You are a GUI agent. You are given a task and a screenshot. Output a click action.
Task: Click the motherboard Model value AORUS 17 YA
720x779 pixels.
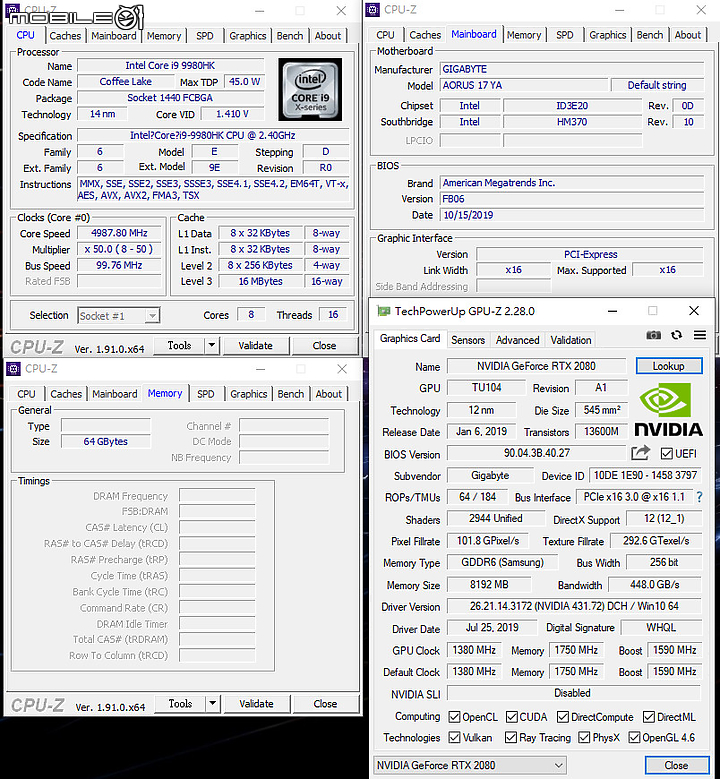tap(524, 85)
